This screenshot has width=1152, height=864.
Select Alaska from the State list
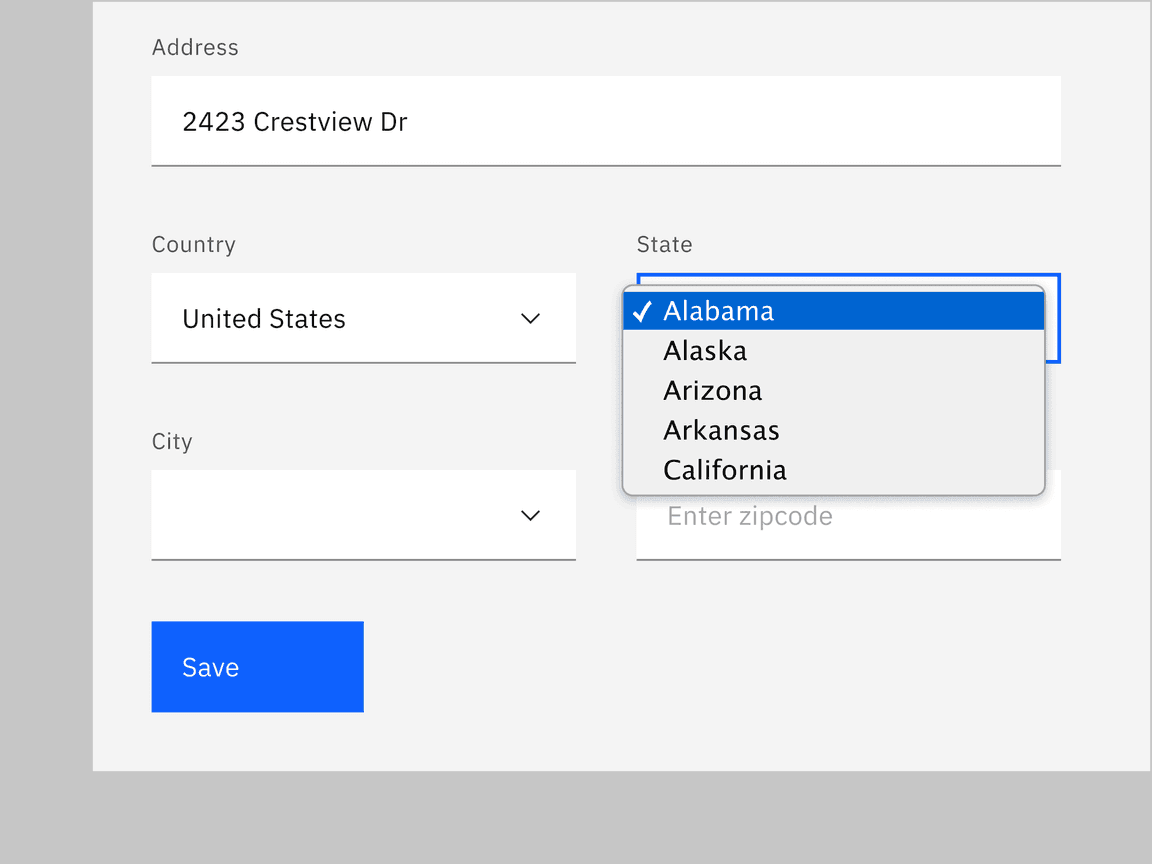click(705, 350)
